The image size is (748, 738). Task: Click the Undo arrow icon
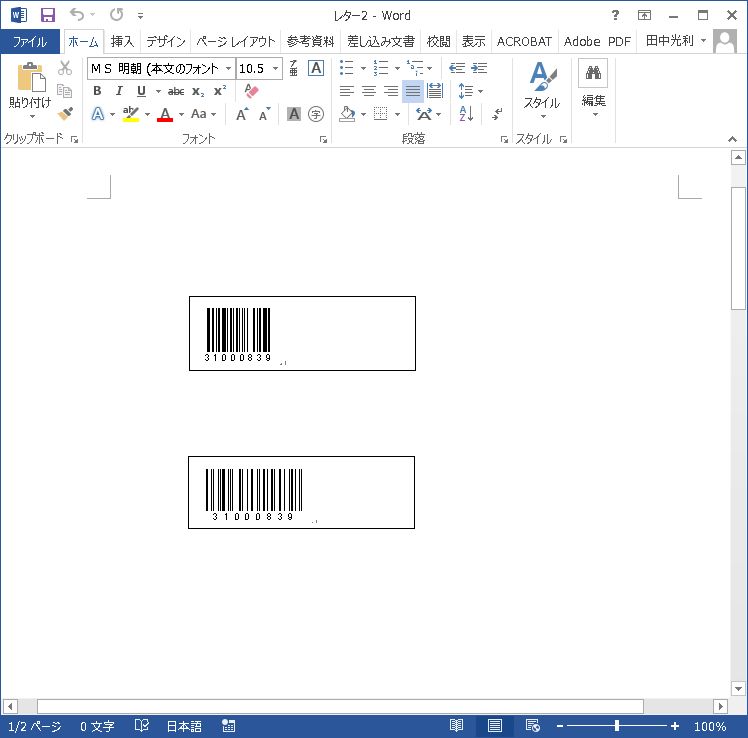pos(77,15)
